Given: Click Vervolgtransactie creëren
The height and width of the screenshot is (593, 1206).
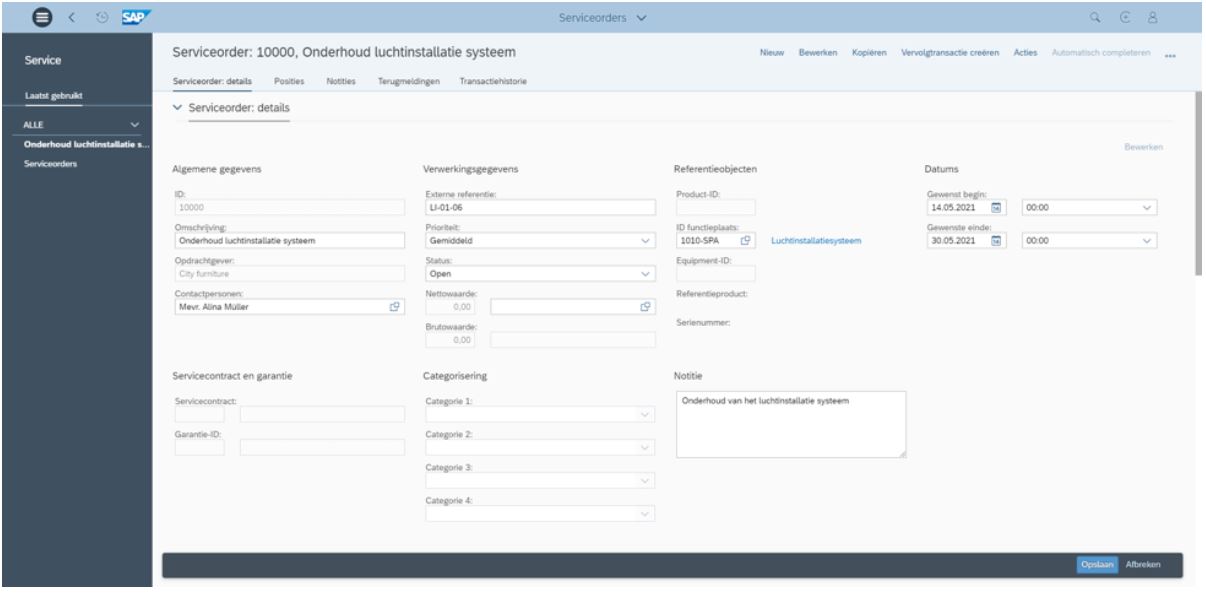Looking at the screenshot, I should click(x=950, y=52).
